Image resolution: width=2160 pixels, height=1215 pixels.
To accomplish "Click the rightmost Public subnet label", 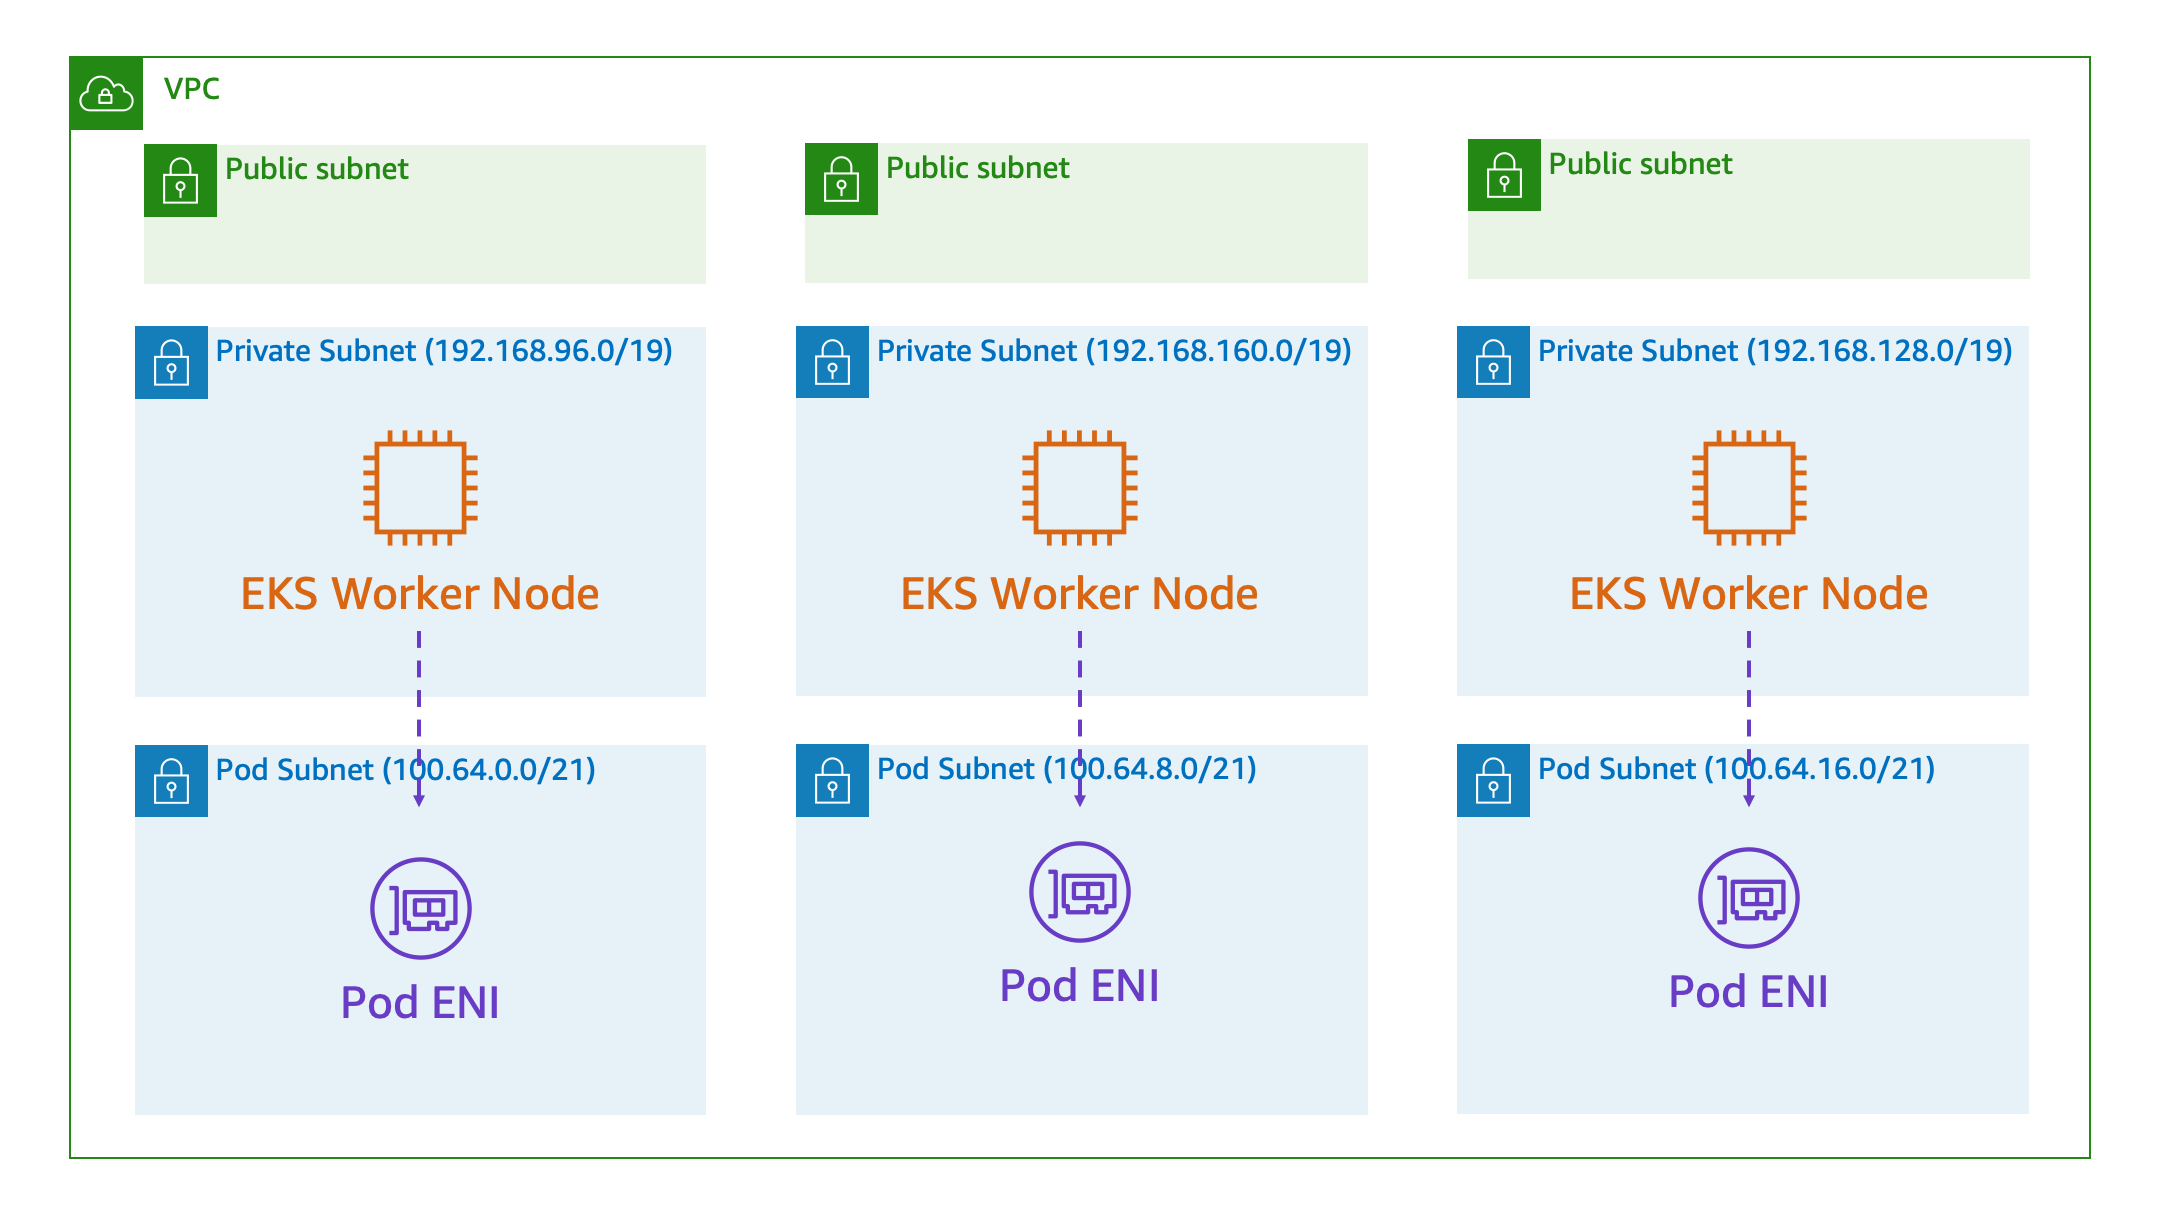I will (1641, 164).
